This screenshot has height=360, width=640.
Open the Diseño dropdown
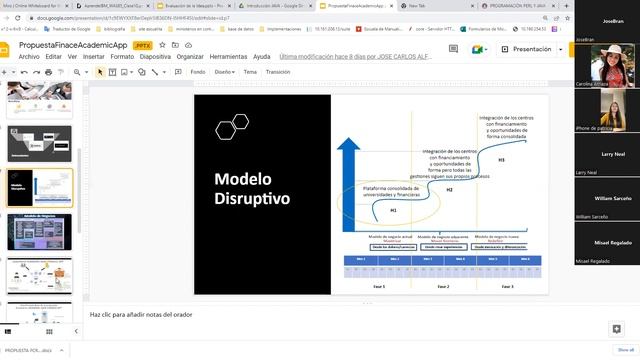point(224,72)
